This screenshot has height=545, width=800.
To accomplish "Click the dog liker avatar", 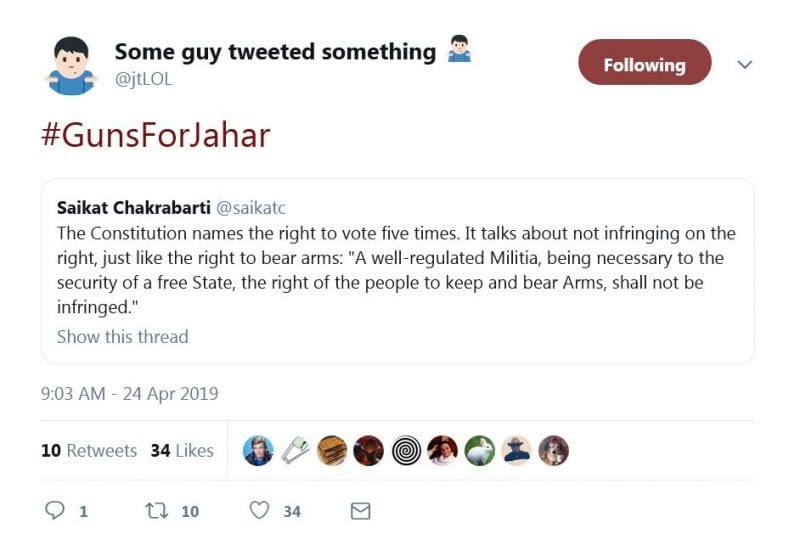I will tap(553, 451).
